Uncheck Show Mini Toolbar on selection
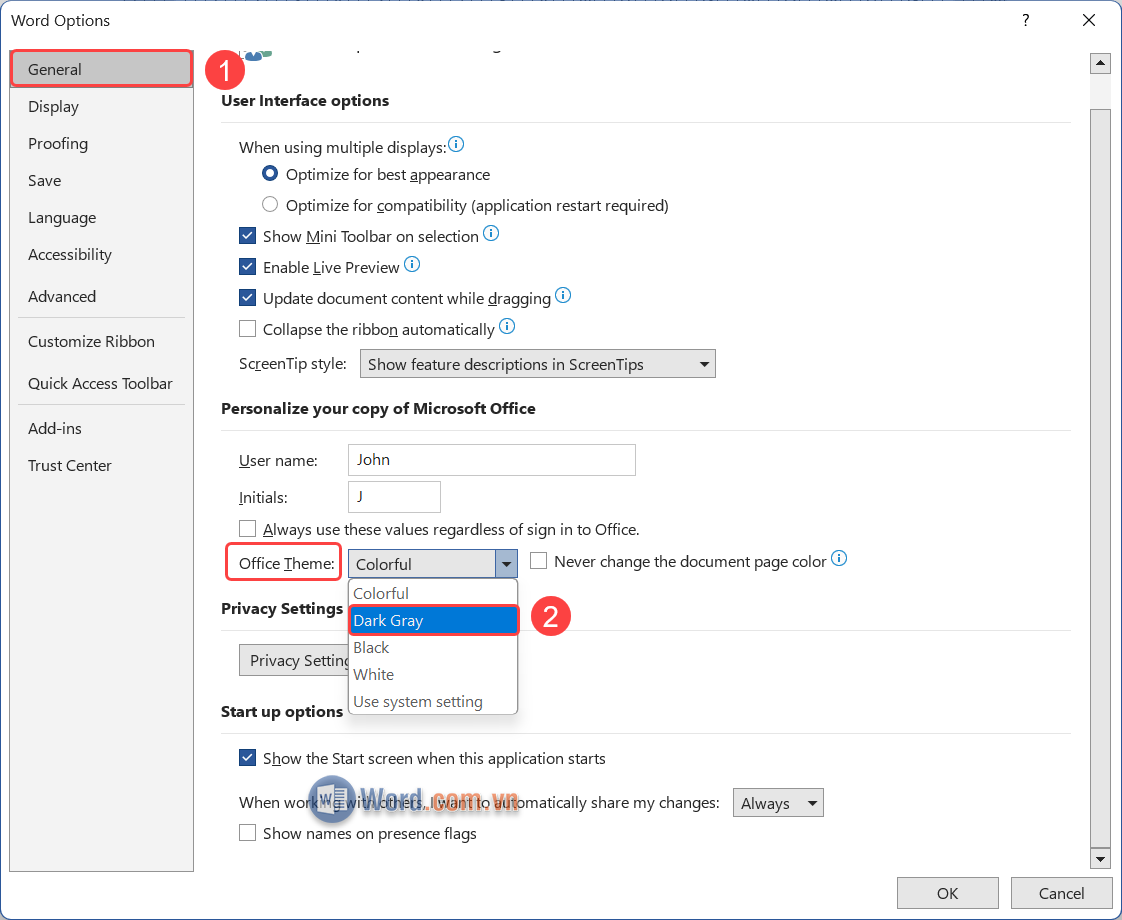This screenshot has width=1122, height=920. [x=248, y=235]
